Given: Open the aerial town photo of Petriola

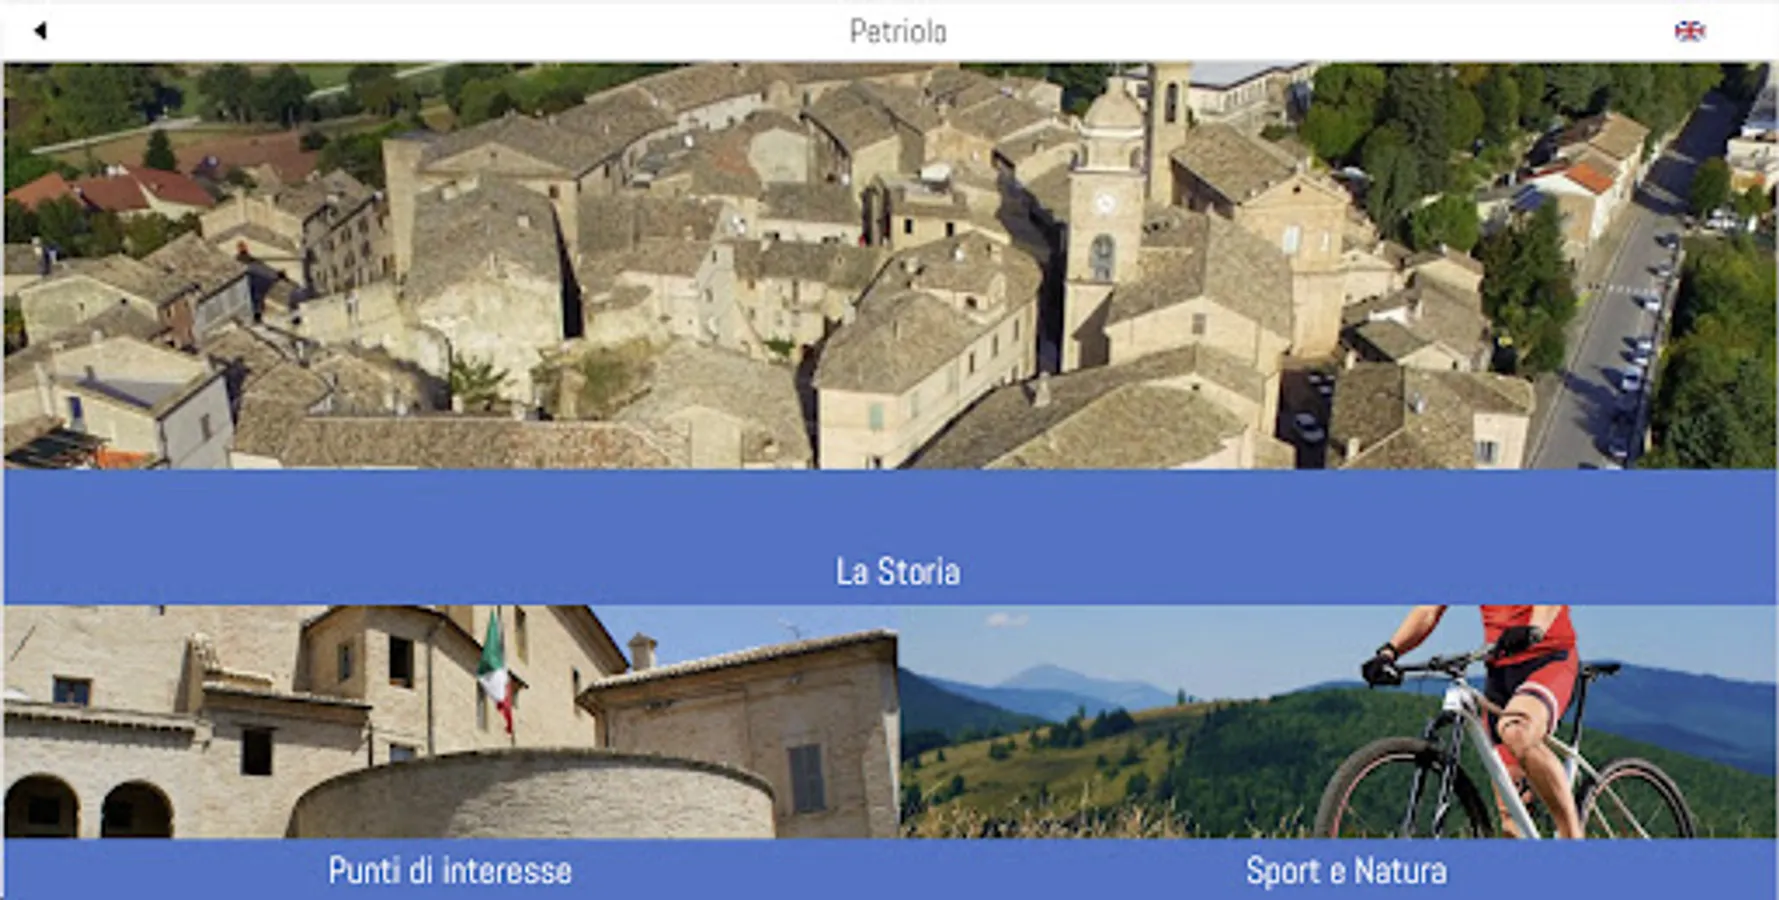Looking at the screenshot, I should [x=890, y=265].
